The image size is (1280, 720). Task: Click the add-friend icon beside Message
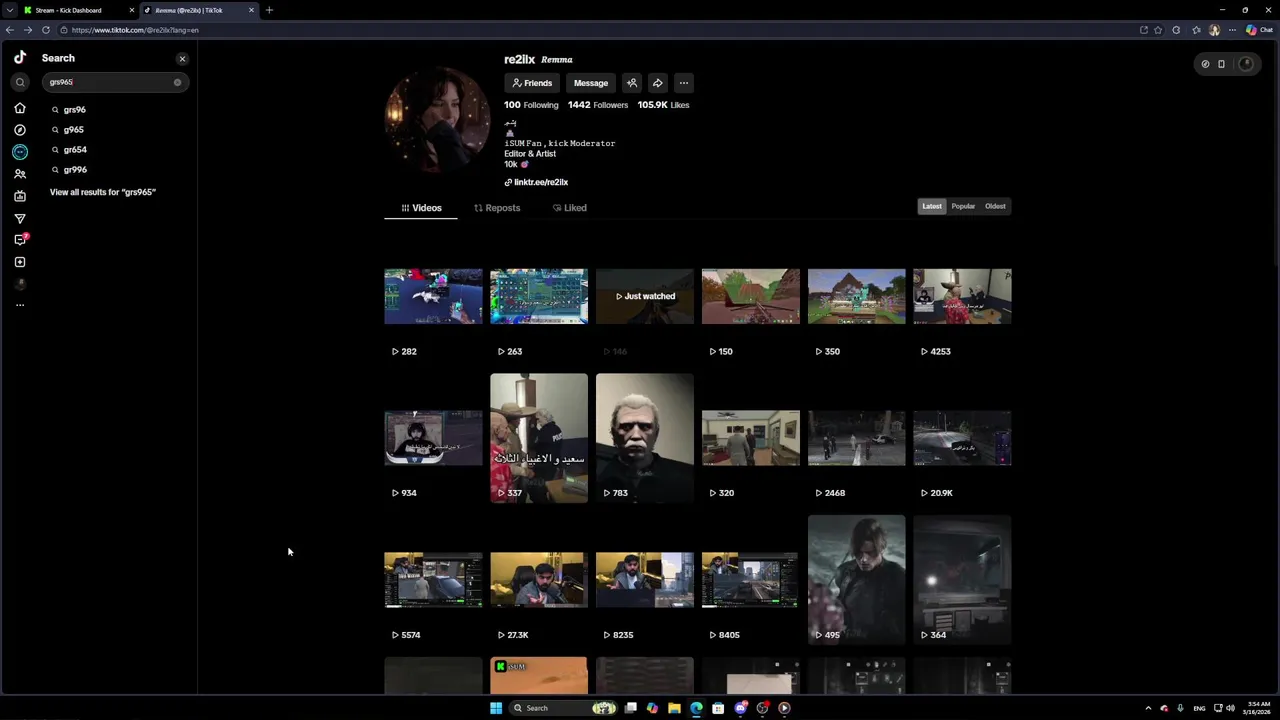click(631, 83)
